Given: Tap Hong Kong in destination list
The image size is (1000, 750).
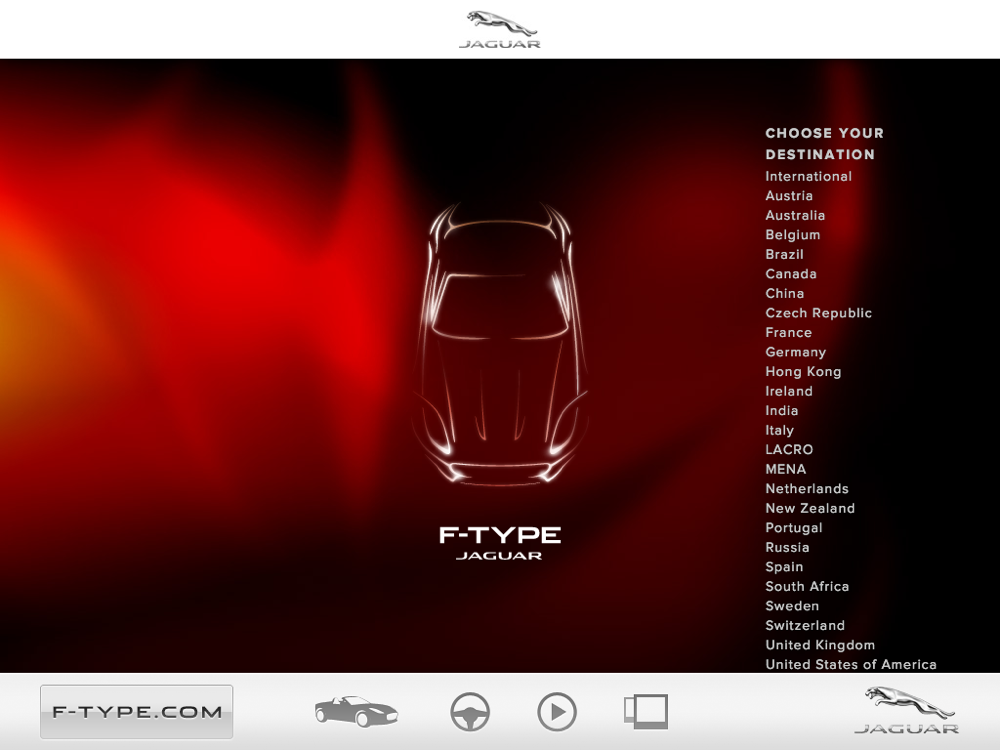Looking at the screenshot, I should (803, 372).
